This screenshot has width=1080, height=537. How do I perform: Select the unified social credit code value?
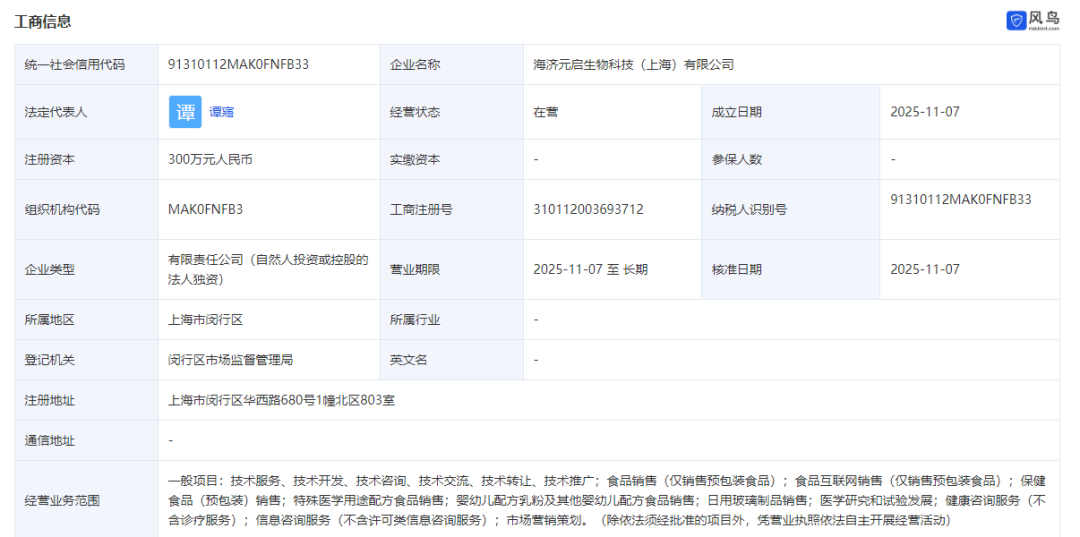coord(238,64)
